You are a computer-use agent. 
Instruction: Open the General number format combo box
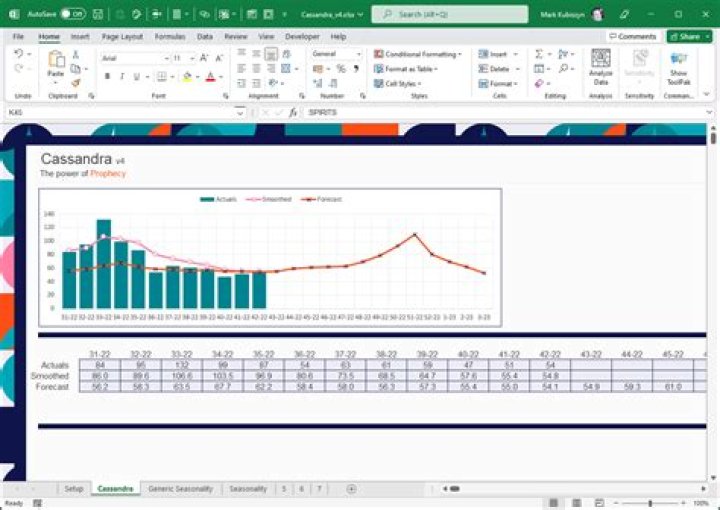click(336, 54)
